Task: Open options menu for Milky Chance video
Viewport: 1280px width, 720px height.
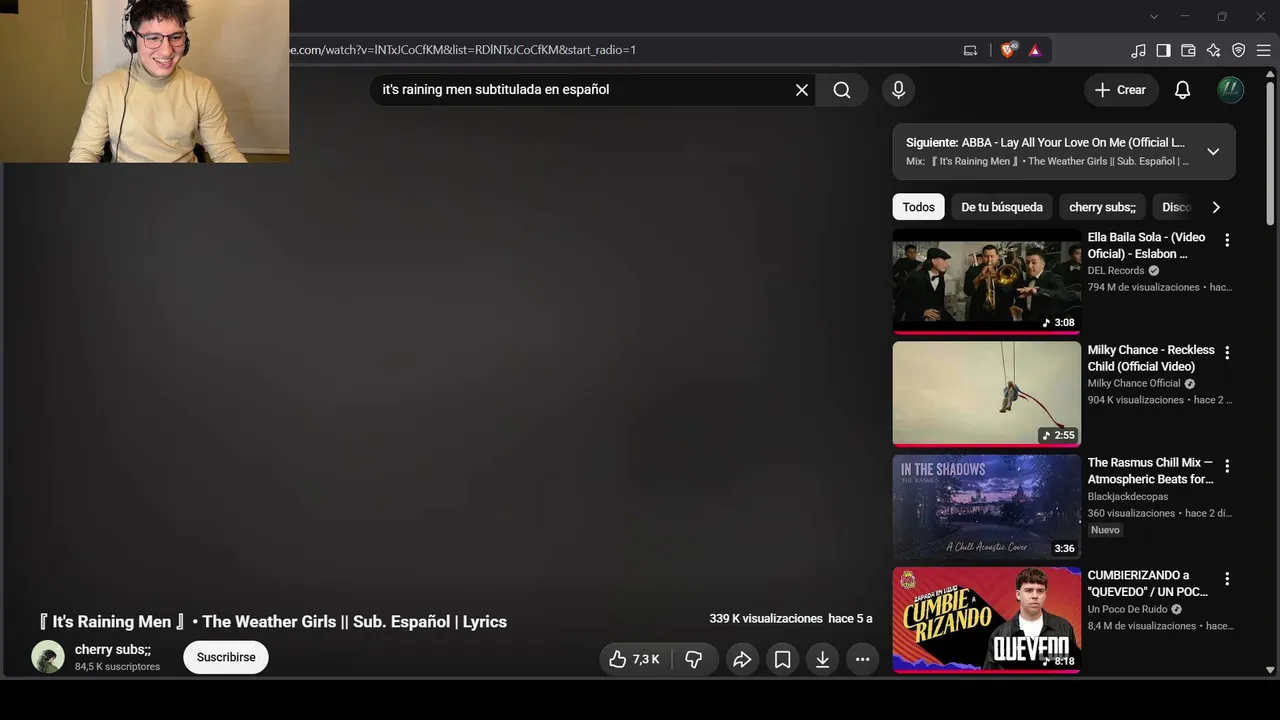Action: click(x=1227, y=353)
